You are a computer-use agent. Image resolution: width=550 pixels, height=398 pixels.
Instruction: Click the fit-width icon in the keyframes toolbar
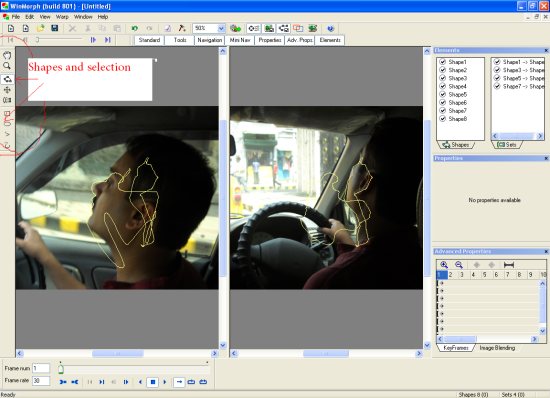509,265
